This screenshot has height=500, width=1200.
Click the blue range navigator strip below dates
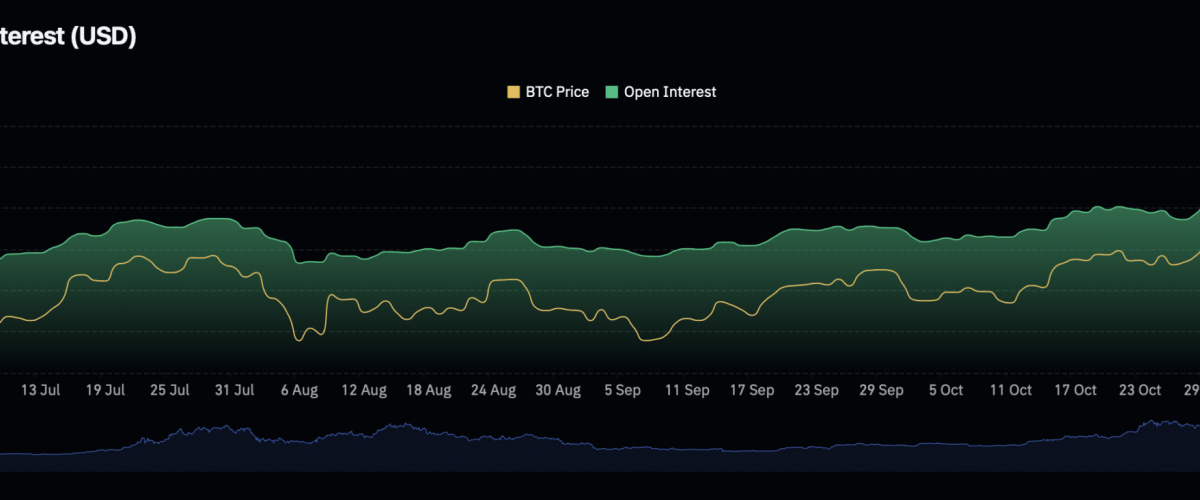[600, 448]
